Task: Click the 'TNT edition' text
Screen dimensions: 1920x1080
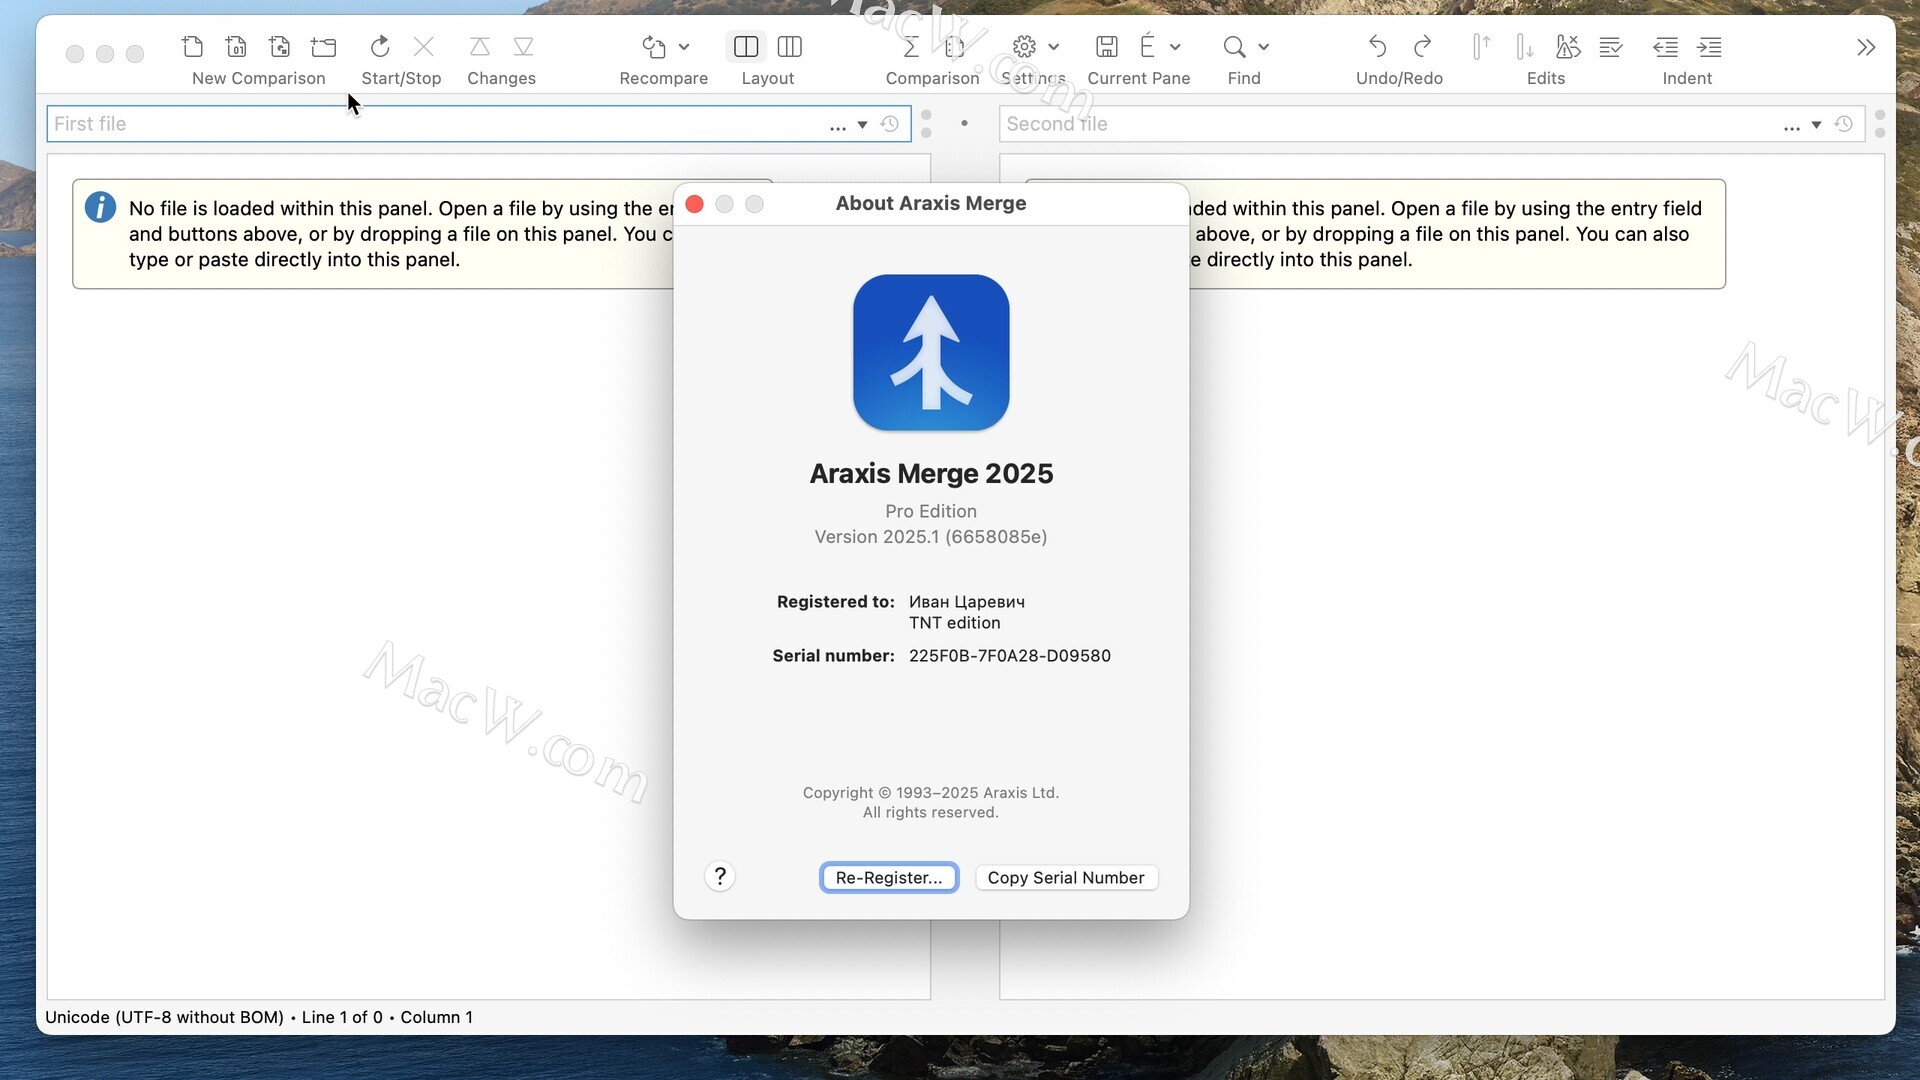Action: (x=955, y=623)
